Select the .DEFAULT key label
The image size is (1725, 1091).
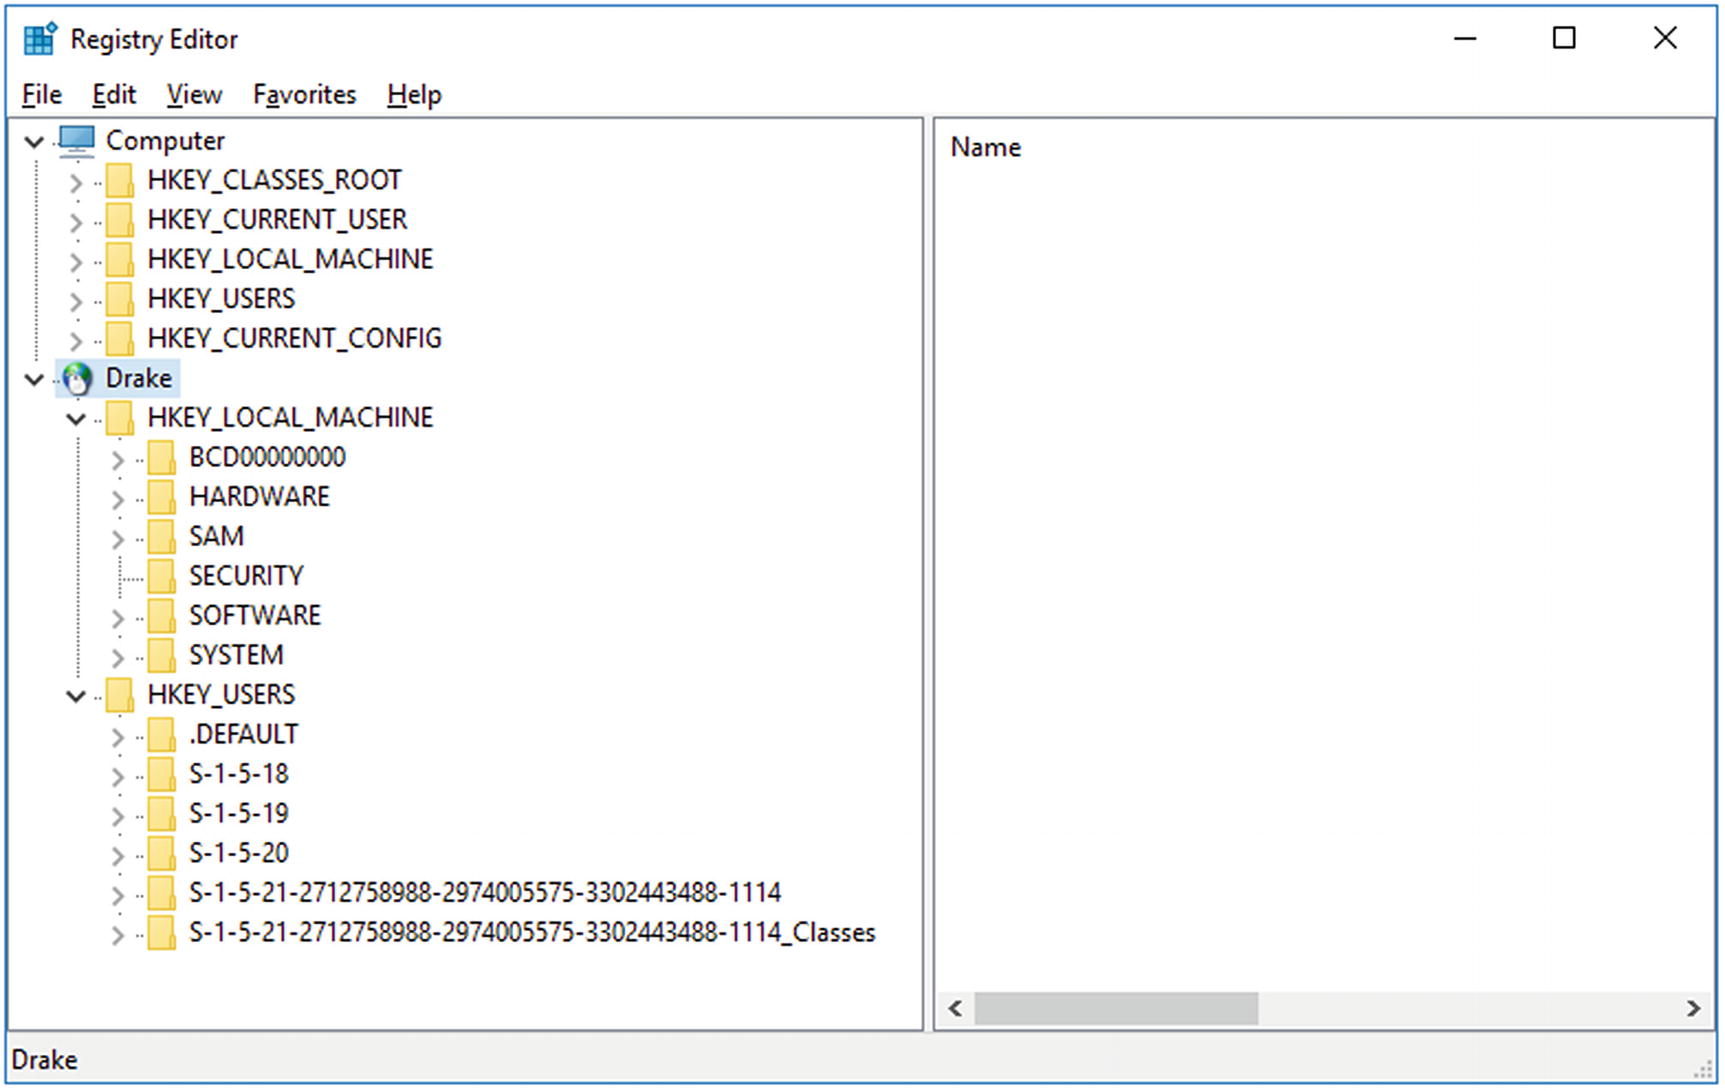pos(243,735)
